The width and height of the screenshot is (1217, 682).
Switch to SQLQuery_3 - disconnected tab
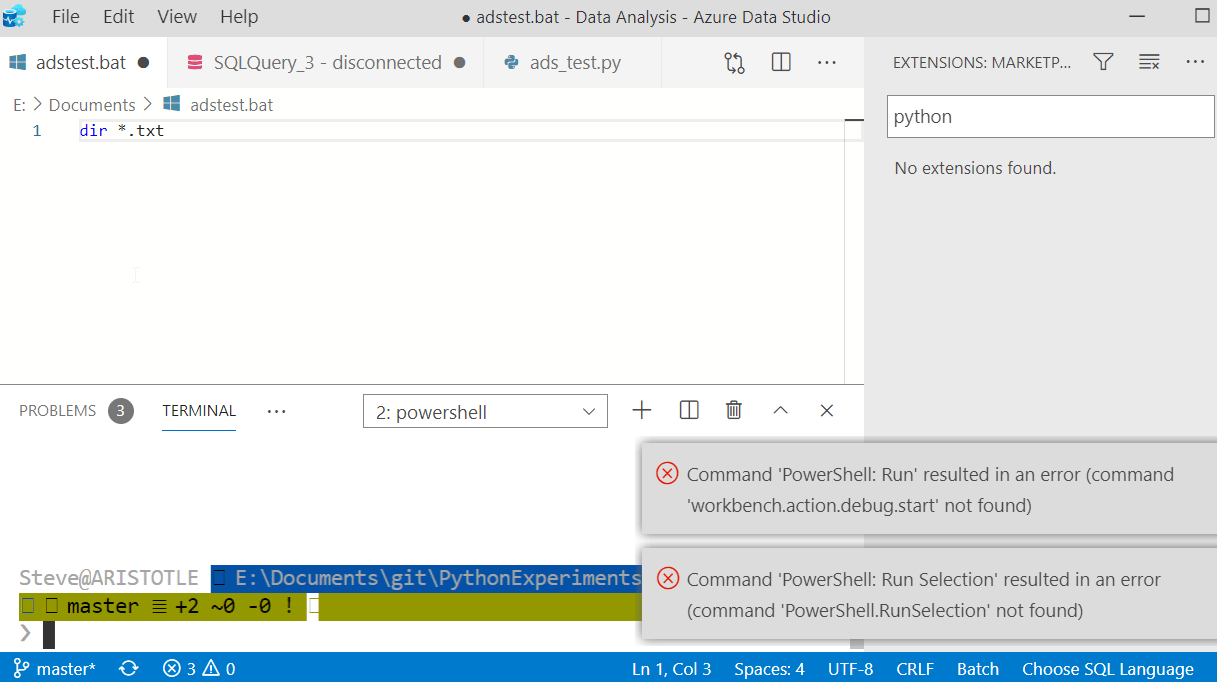(x=325, y=62)
